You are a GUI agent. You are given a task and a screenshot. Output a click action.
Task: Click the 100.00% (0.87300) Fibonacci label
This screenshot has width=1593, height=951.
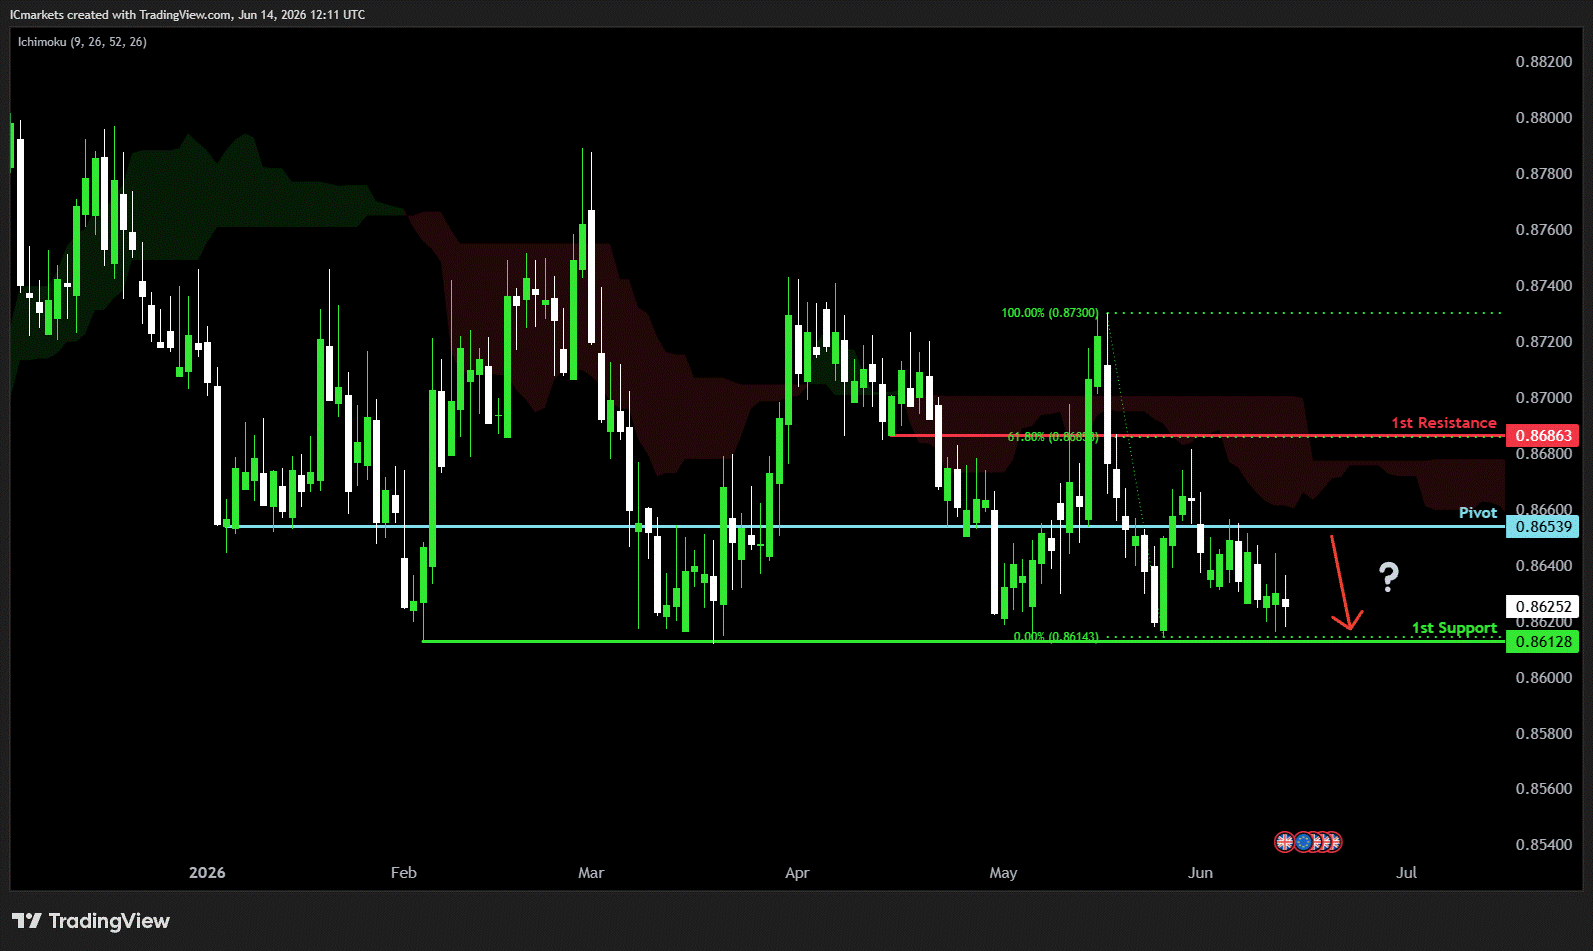point(1049,313)
